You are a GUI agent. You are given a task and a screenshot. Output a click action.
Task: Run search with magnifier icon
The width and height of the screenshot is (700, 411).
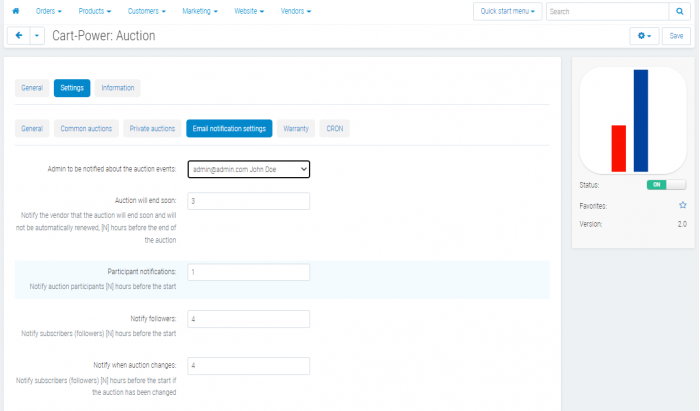(679, 12)
